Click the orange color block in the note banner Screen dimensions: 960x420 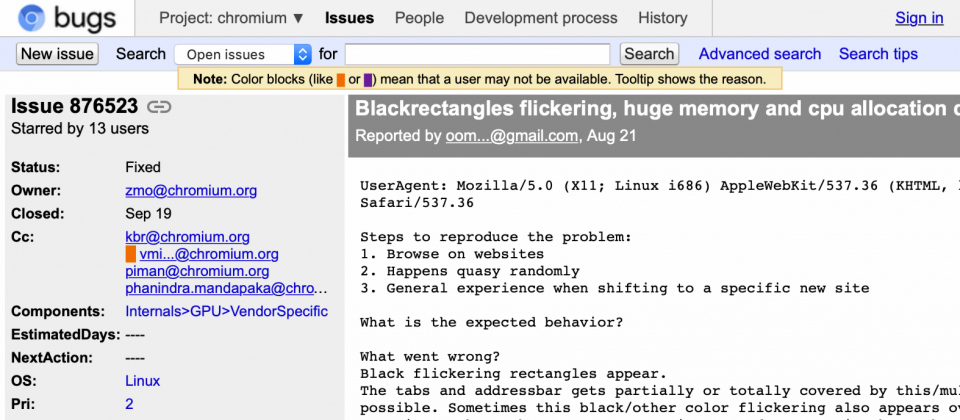341,80
